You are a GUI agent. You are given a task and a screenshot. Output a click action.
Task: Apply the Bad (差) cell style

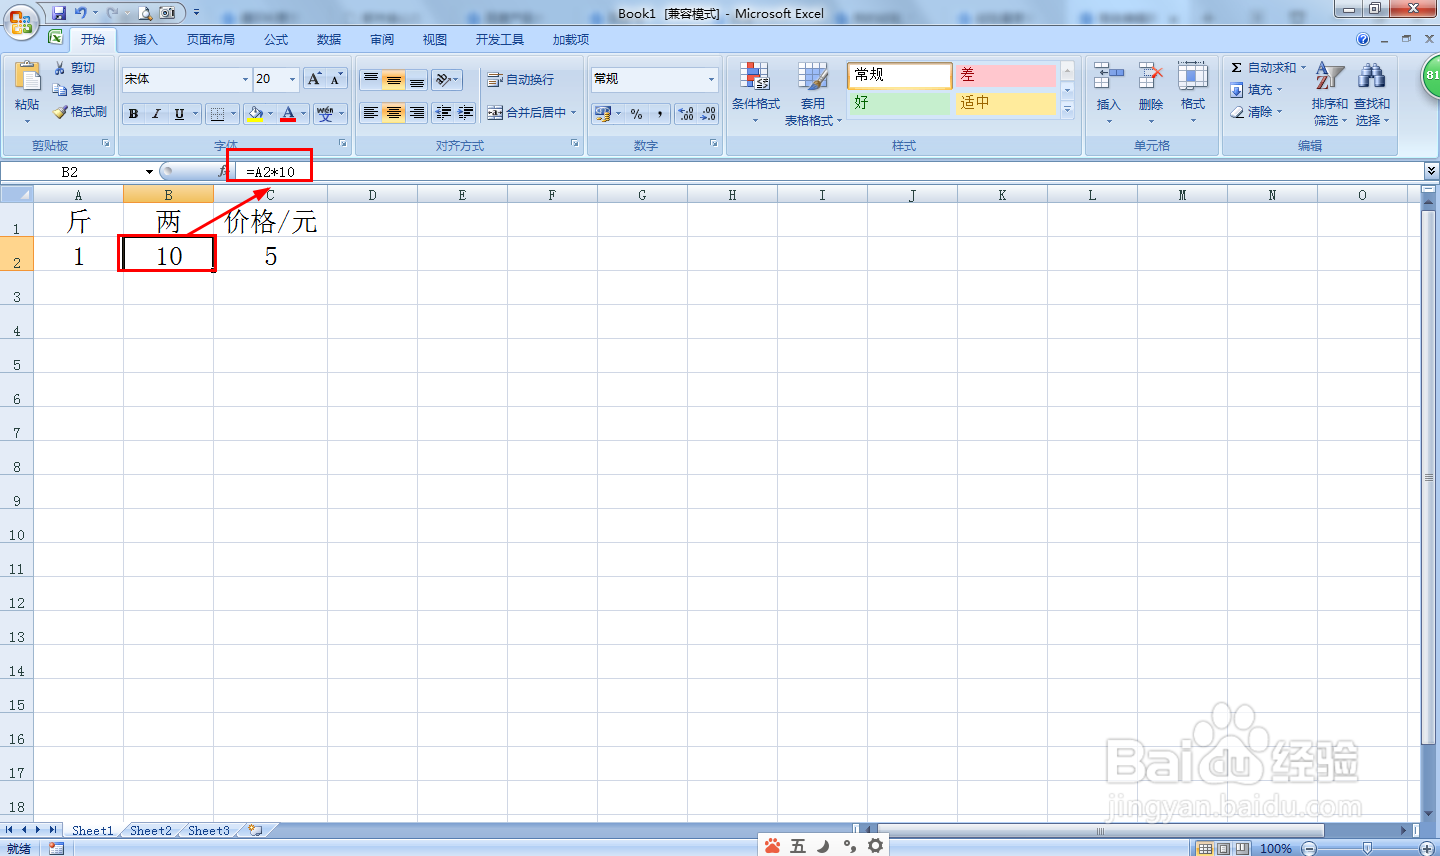coord(1005,75)
